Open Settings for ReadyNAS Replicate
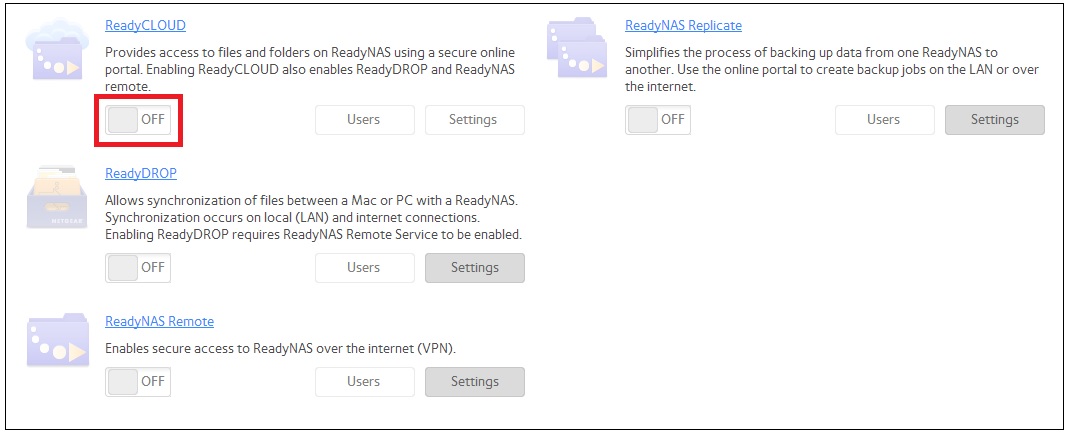 click(994, 120)
